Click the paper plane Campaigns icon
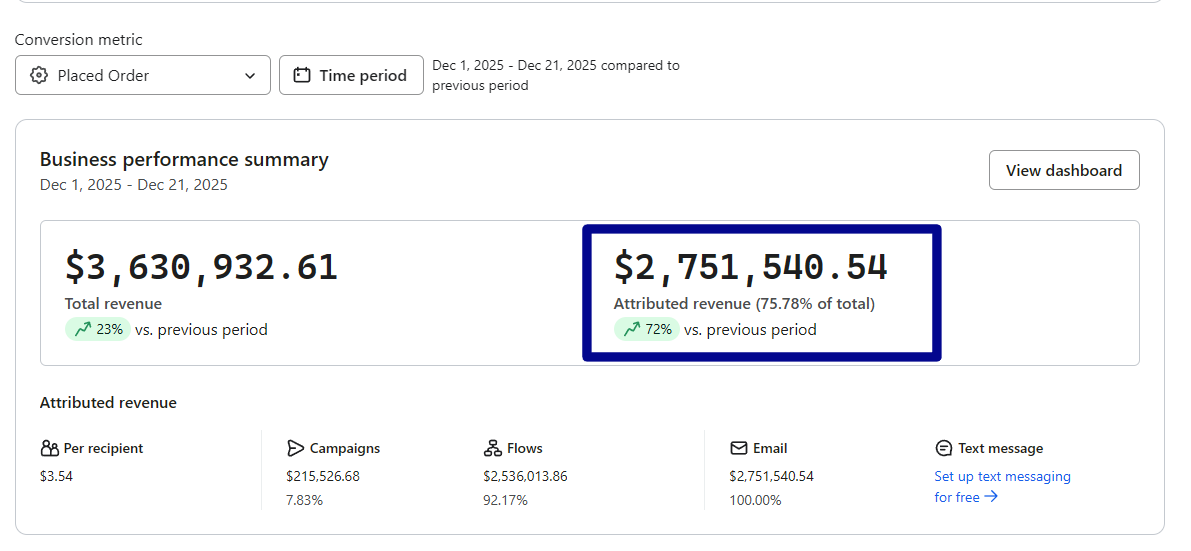Screen dimensions: 1191x551 click(x=295, y=449)
